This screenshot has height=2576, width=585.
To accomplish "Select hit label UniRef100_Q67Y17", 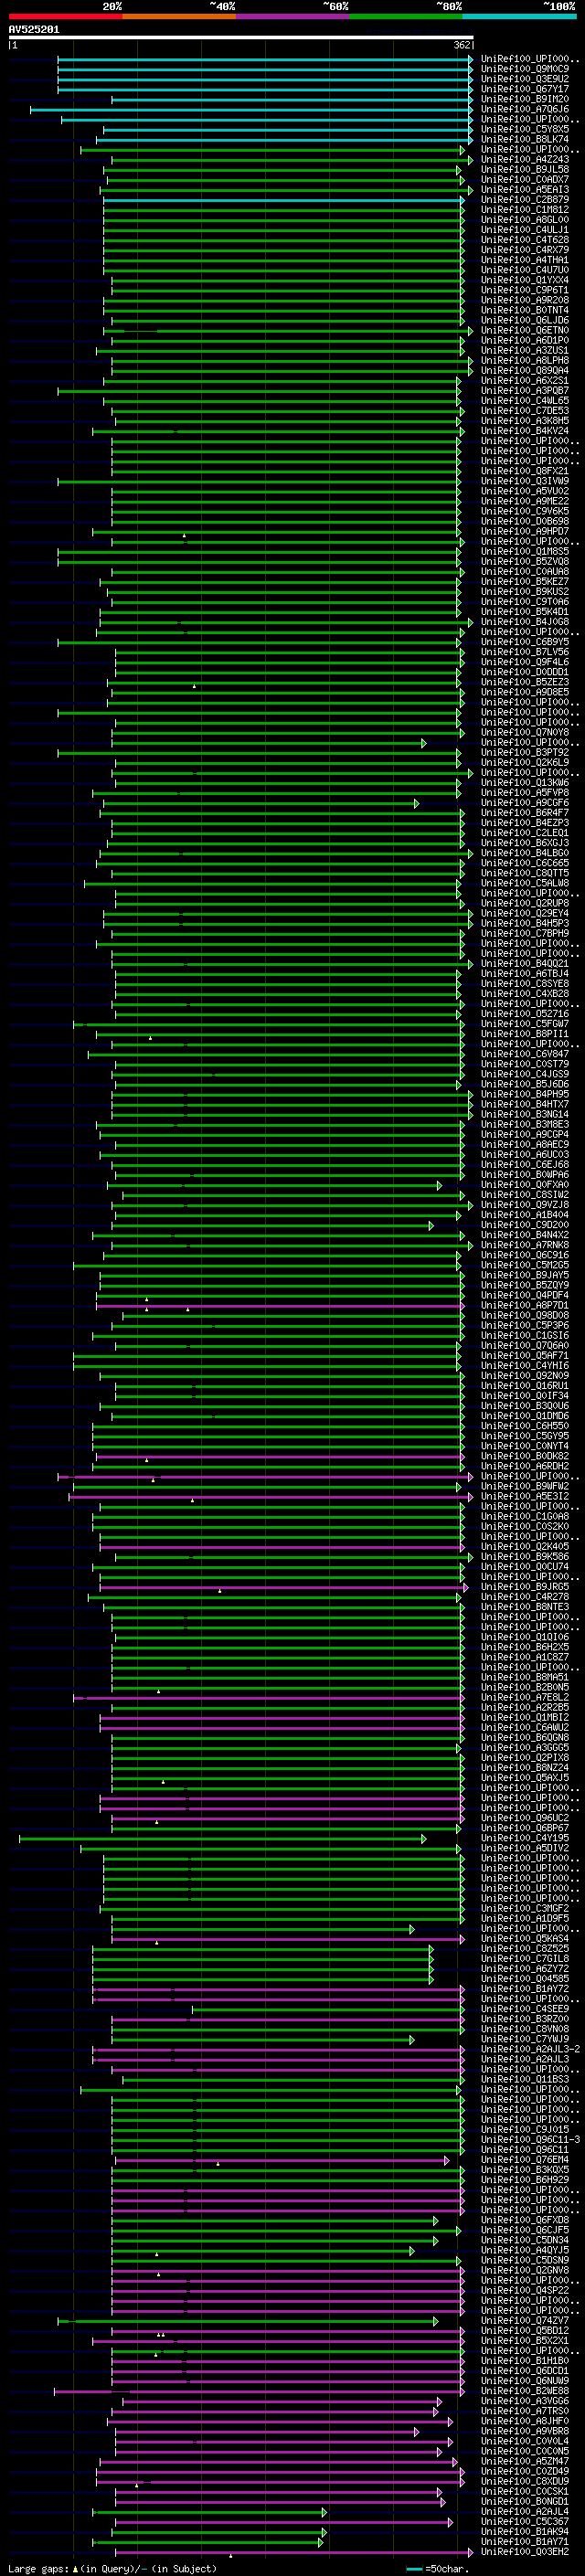I will (525, 89).
